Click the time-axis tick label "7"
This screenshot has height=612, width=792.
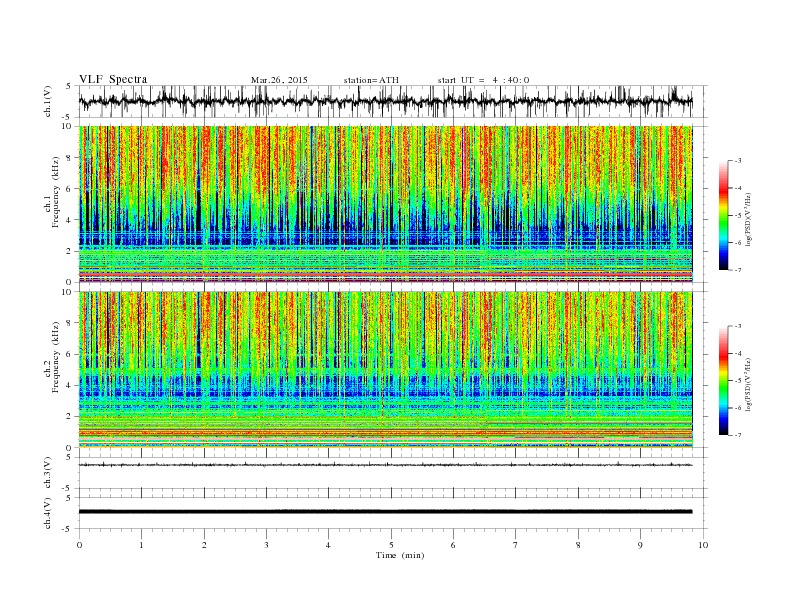pos(516,545)
